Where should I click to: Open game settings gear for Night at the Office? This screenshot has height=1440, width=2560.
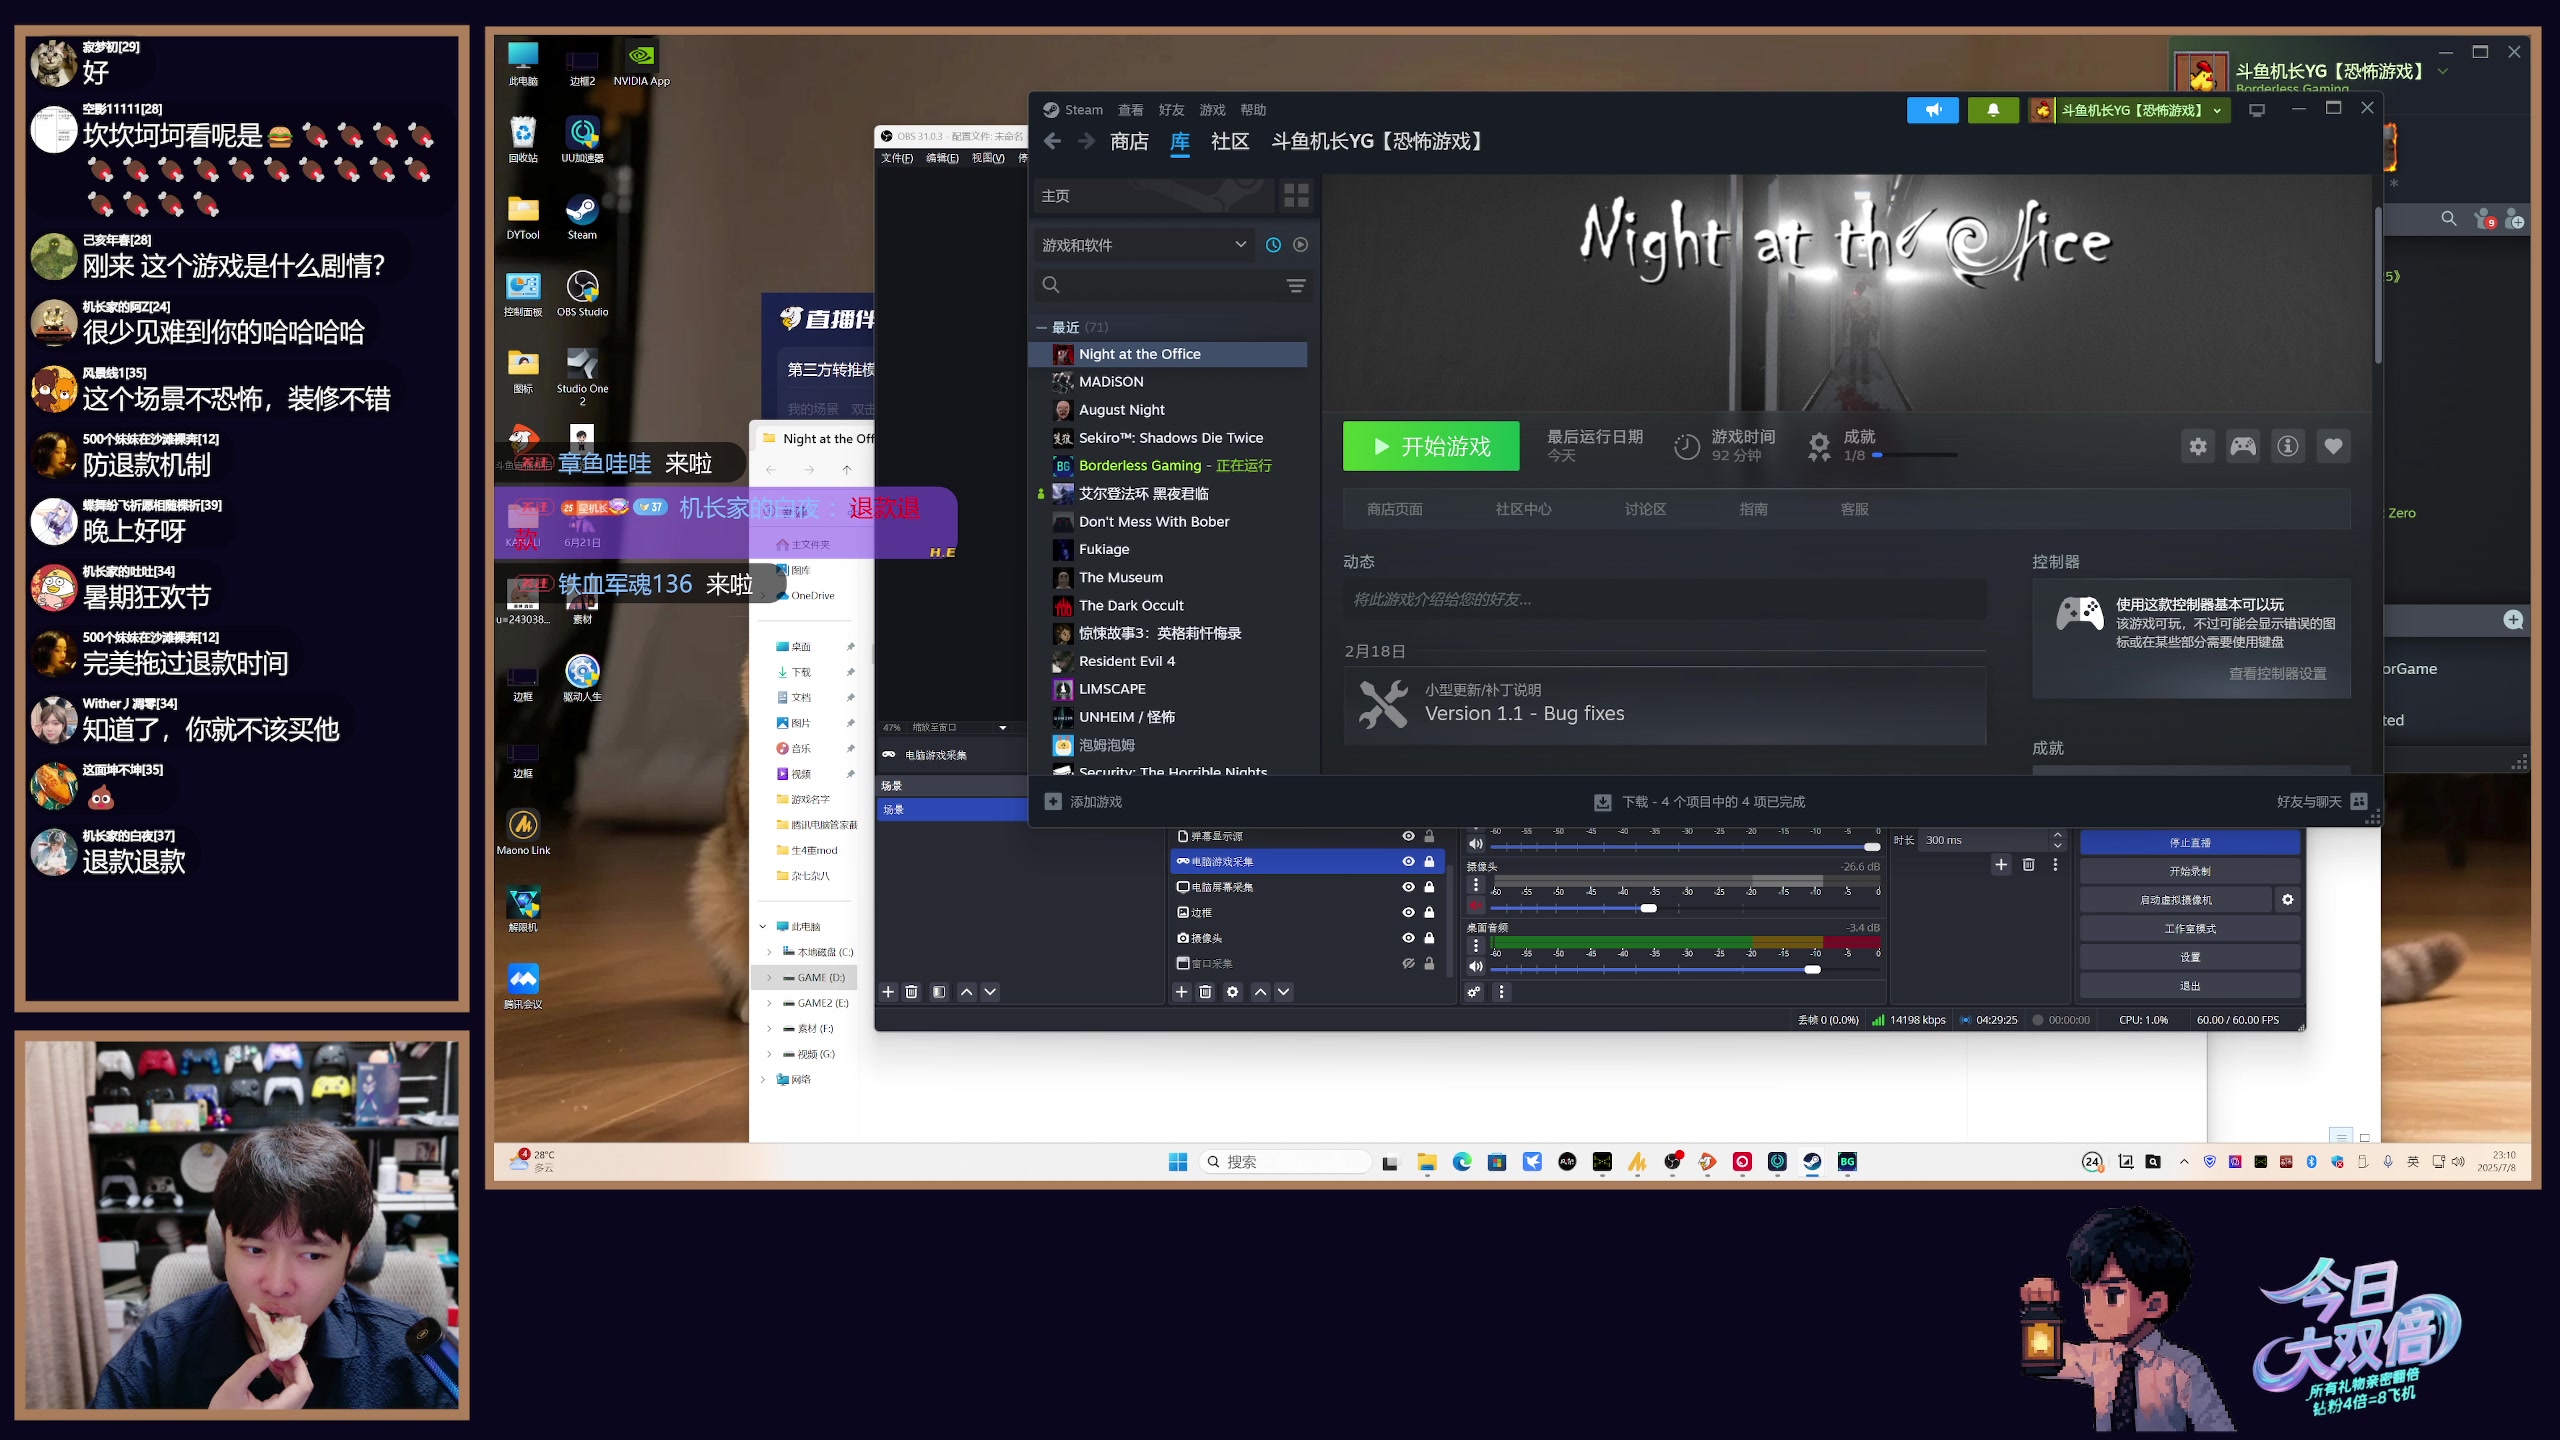point(2198,447)
